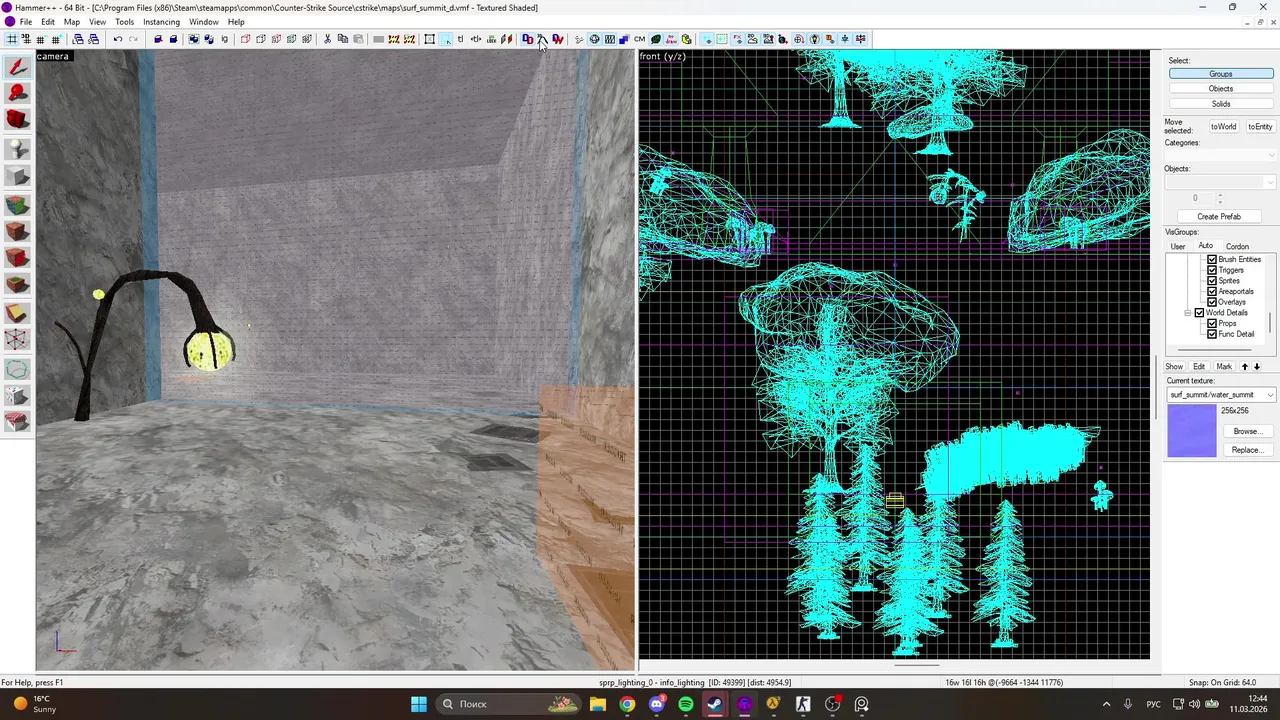The height and width of the screenshot is (720, 1280).
Task: Switch to the Cordon visgroups tab
Action: point(1237,246)
